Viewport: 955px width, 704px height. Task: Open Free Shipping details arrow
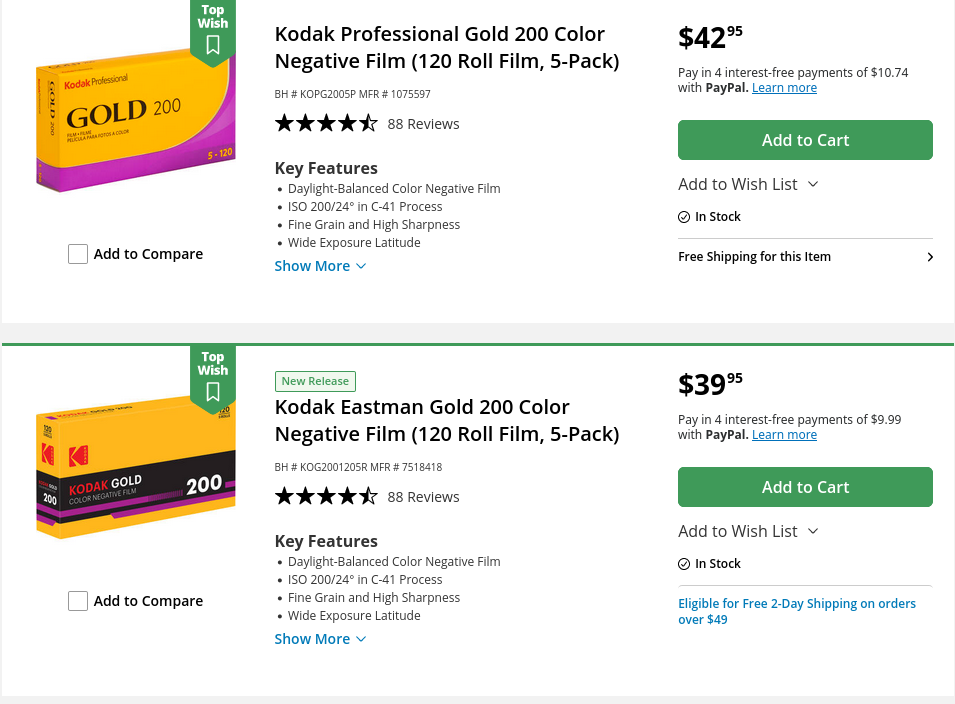click(930, 257)
